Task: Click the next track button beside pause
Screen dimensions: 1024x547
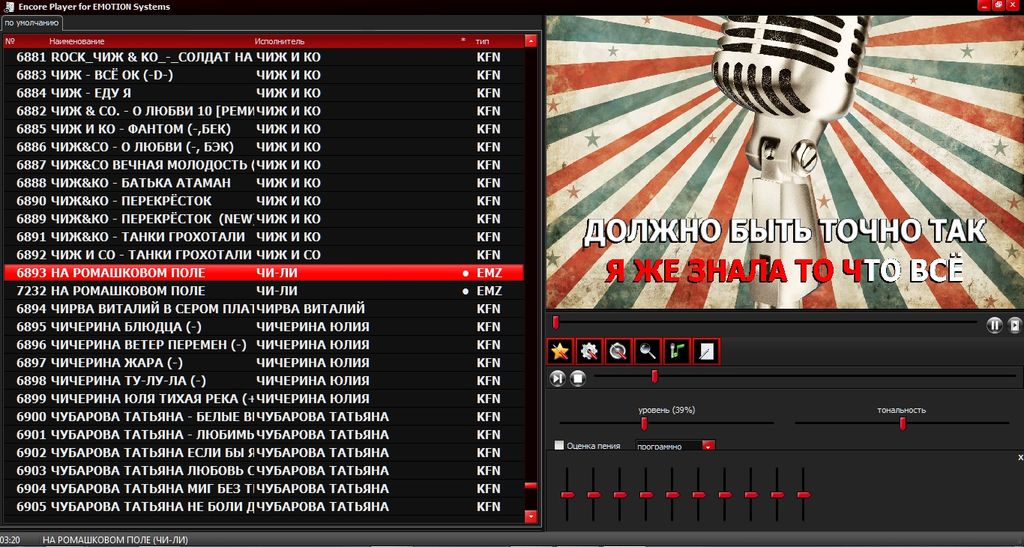Action: tap(1014, 324)
